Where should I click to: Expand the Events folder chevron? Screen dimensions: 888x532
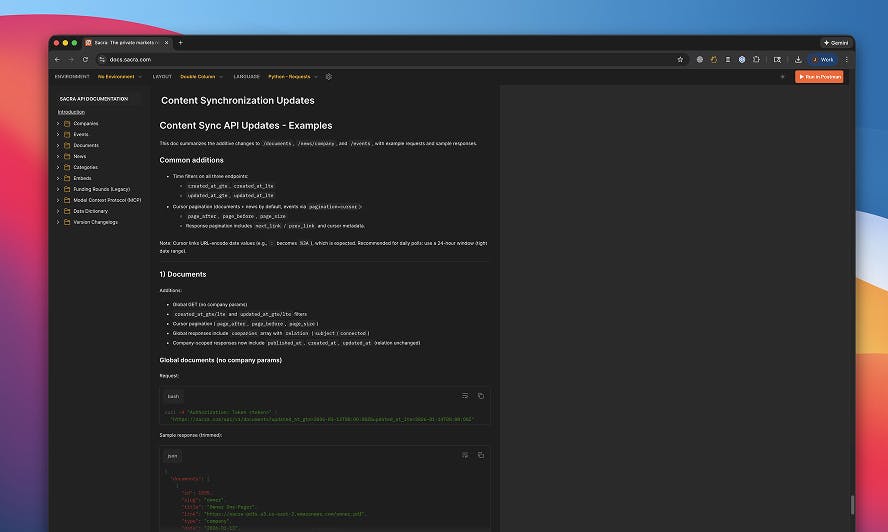[x=58, y=134]
